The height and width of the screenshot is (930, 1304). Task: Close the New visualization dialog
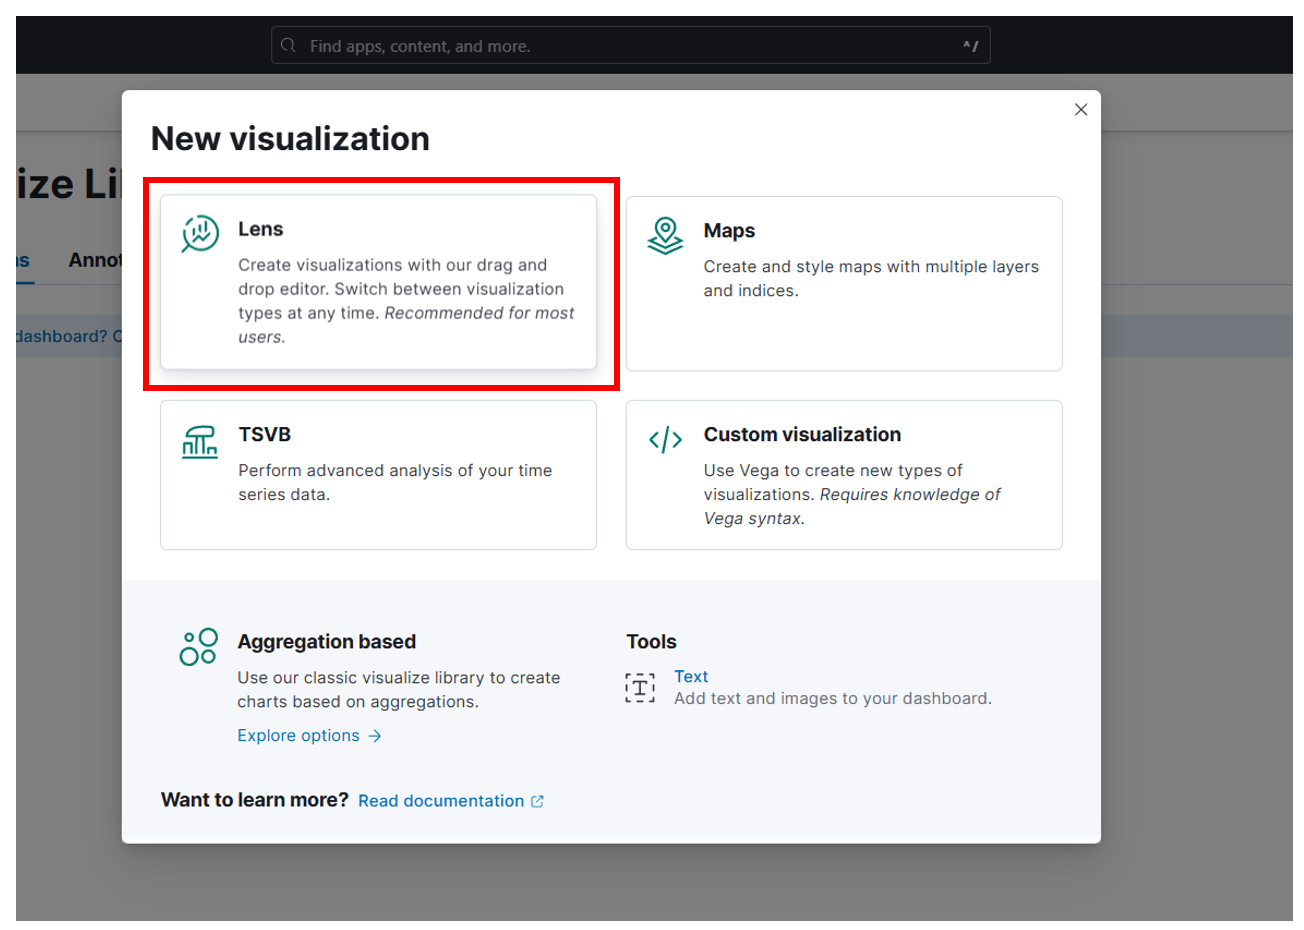[1081, 110]
